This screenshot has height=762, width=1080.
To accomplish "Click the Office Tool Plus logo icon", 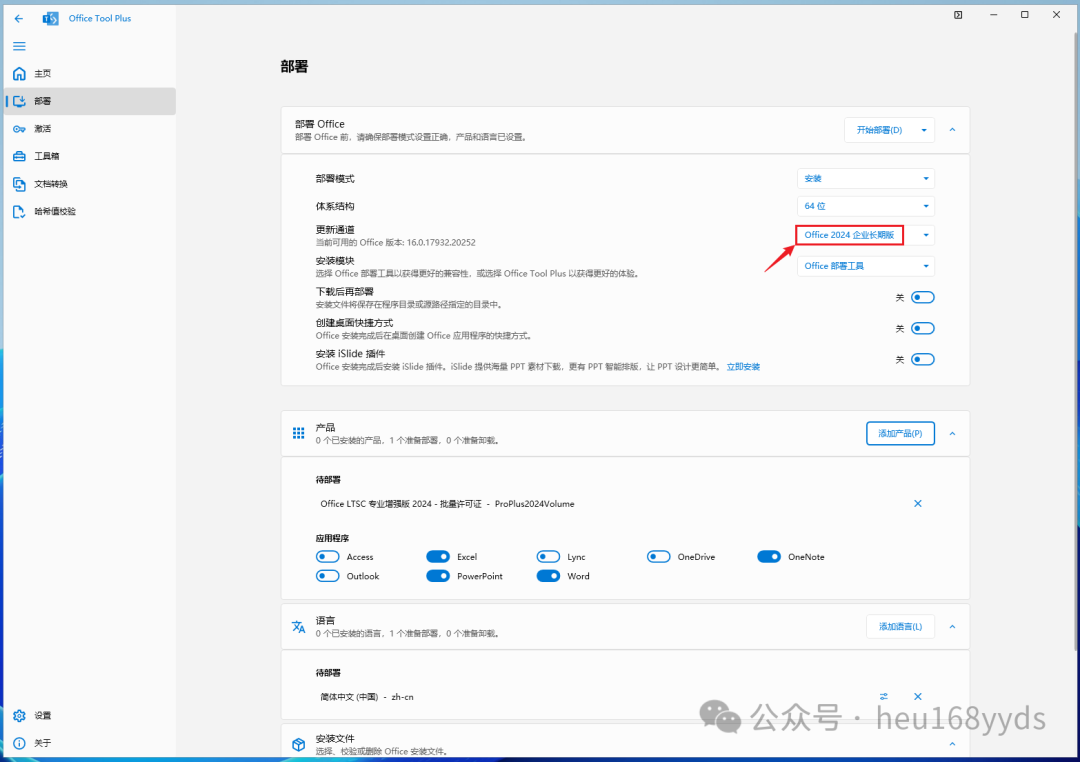I will click(x=50, y=19).
